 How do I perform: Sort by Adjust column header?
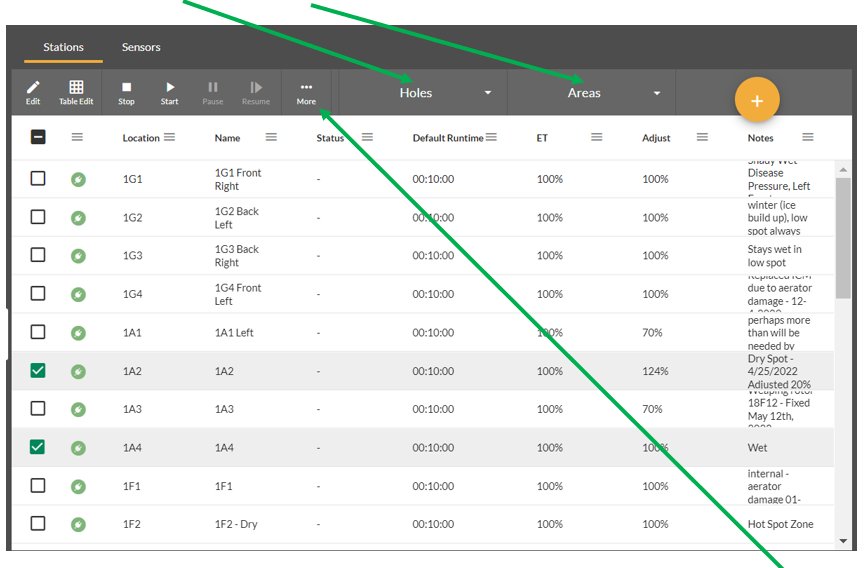(656, 138)
